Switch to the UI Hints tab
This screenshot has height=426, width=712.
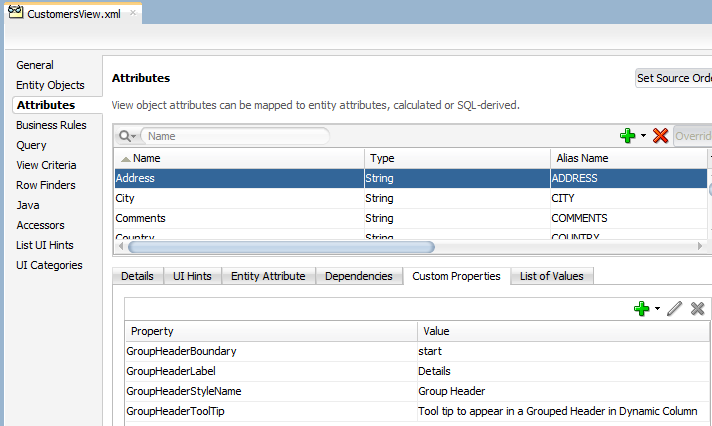pos(192,276)
